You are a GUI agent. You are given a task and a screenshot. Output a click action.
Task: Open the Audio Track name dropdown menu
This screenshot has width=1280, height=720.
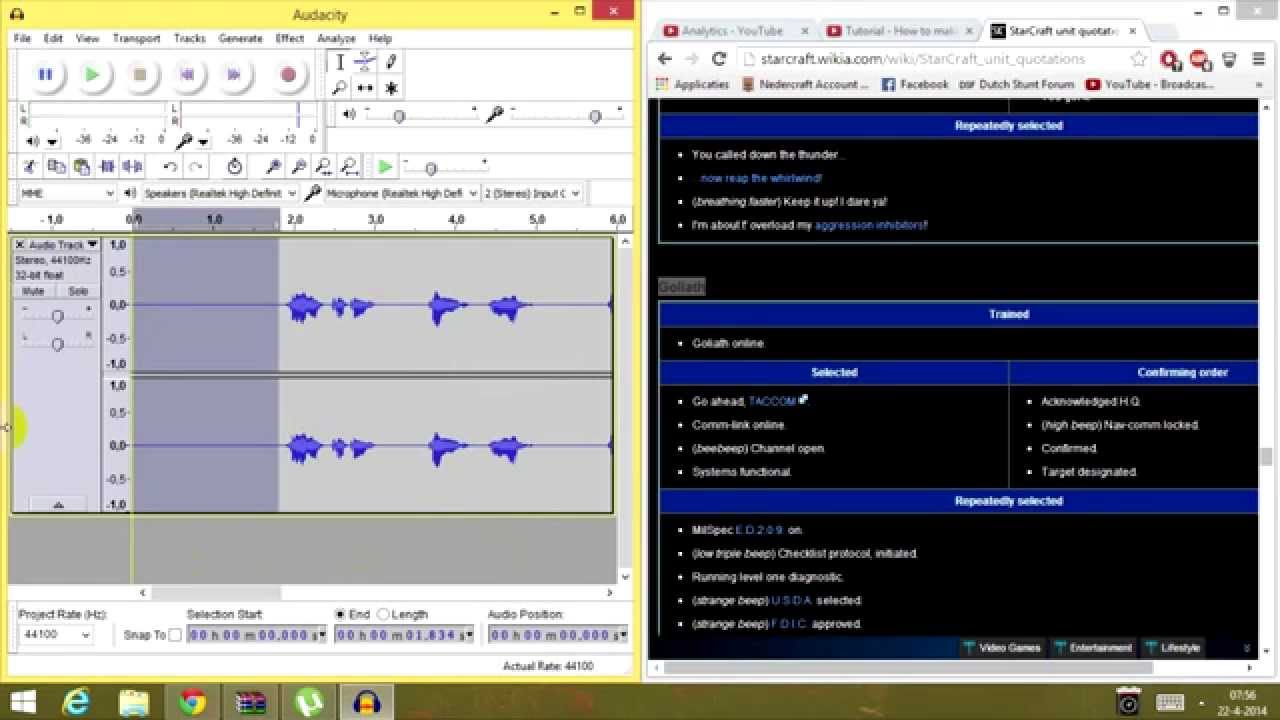click(x=64, y=245)
